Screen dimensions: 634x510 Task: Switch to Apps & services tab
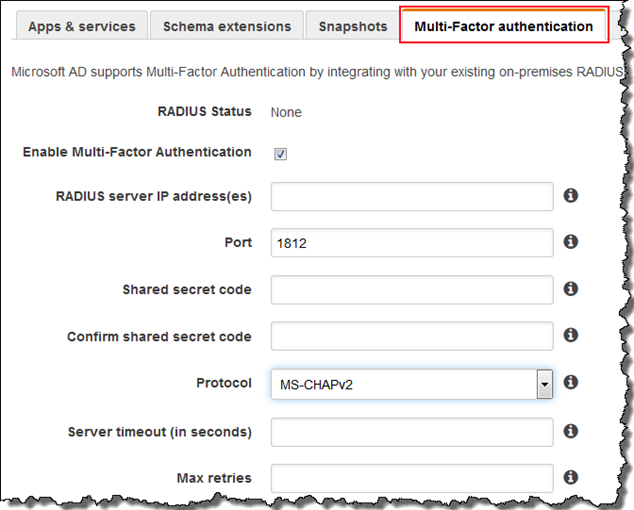tap(82, 26)
